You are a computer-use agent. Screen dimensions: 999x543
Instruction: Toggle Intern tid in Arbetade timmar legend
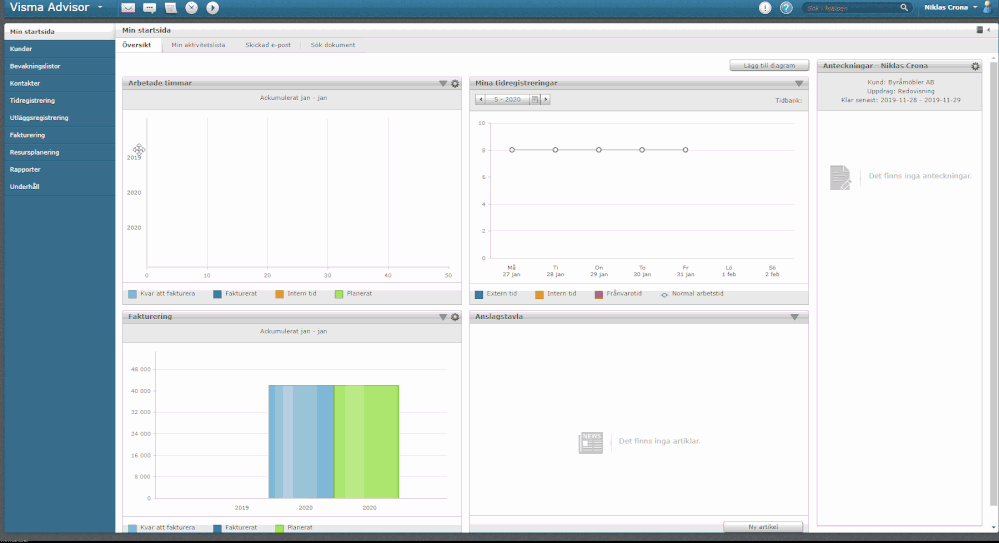296,294
